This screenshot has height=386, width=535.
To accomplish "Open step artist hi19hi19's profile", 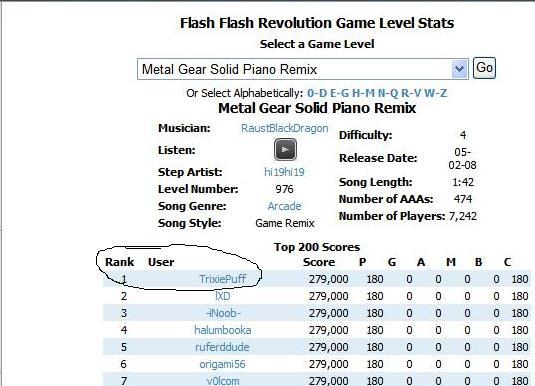I will [284, 172].
